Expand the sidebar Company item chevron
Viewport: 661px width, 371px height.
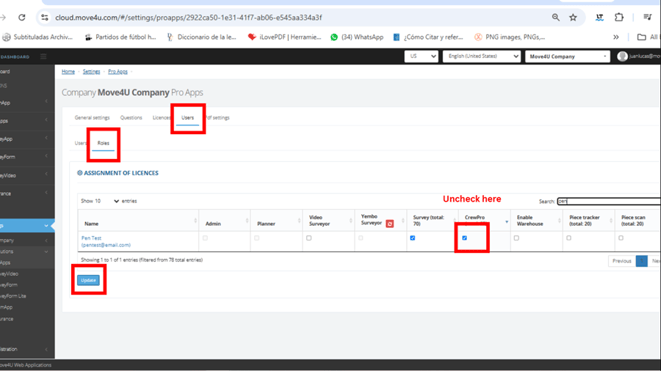46,240
